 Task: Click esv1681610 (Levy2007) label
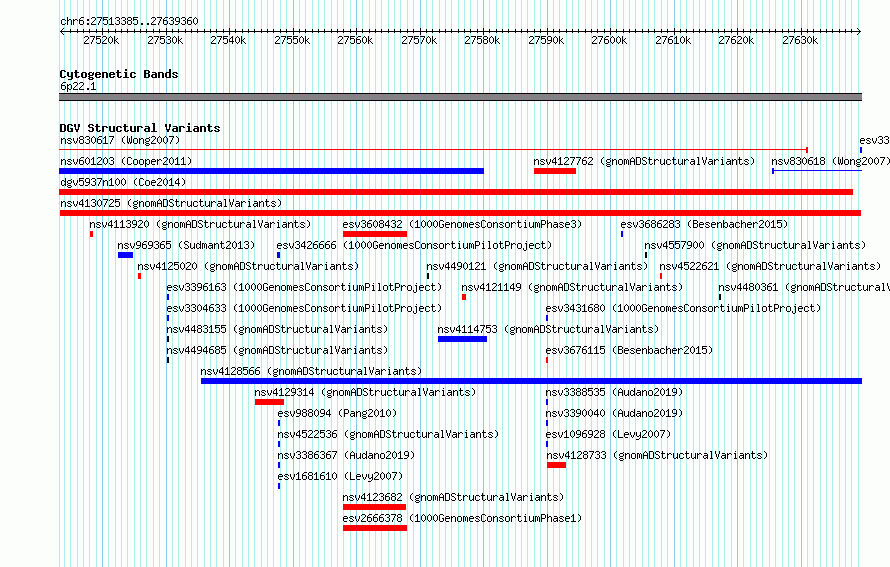pyautogui.click(x=340, y=476)
